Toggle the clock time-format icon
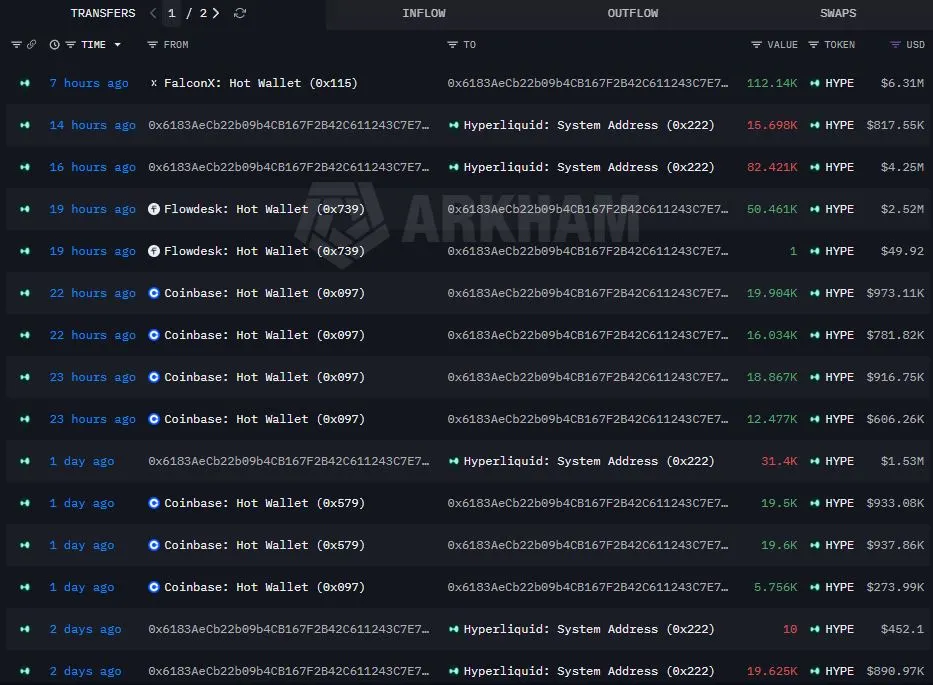 54,45
